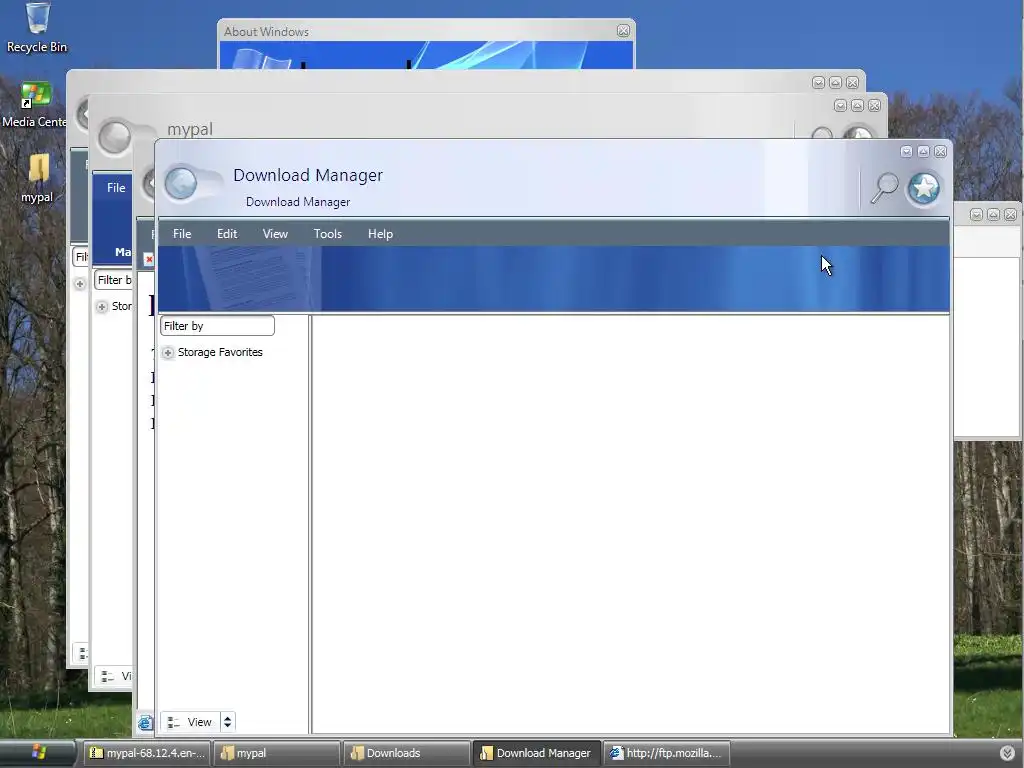This screenshot has height=768, width=1024.
Task: Click the File menu in the mypal window
Action: [116, 187]
